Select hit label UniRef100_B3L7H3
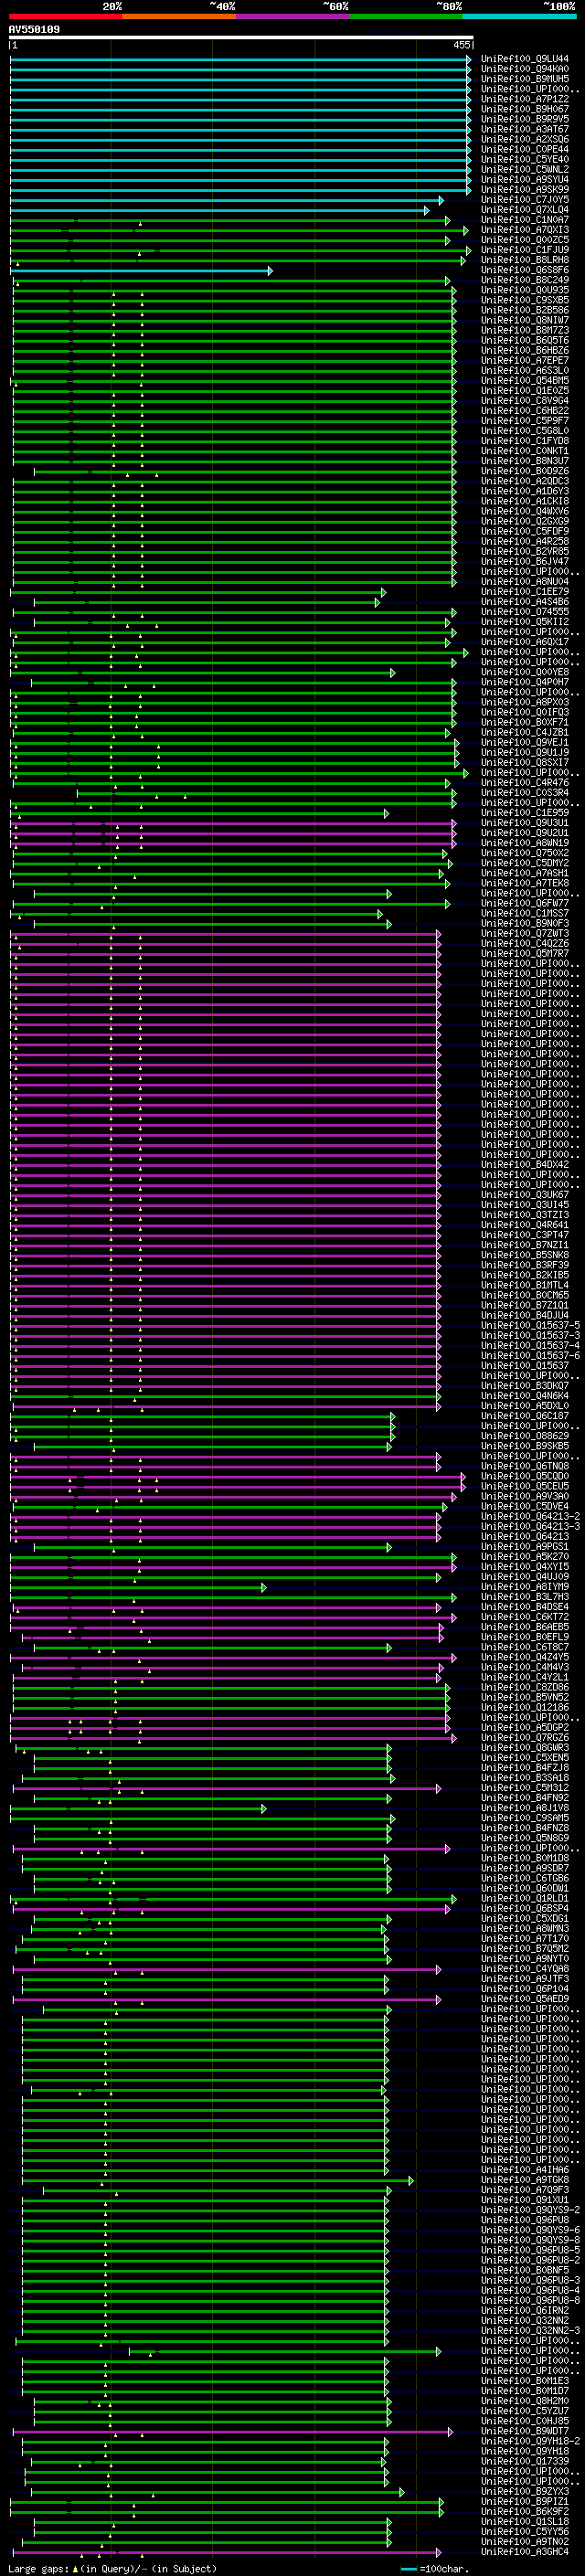Image resolution: width=585 pixels, height=2576 pixels. pos(525,1596)
